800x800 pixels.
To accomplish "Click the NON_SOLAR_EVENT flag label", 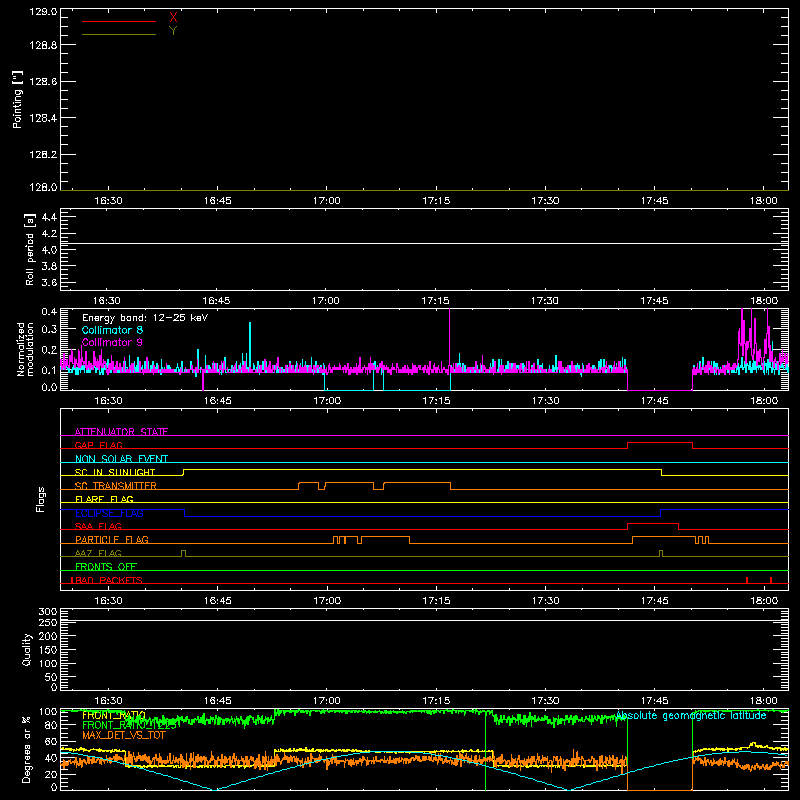I will [121, 459].
